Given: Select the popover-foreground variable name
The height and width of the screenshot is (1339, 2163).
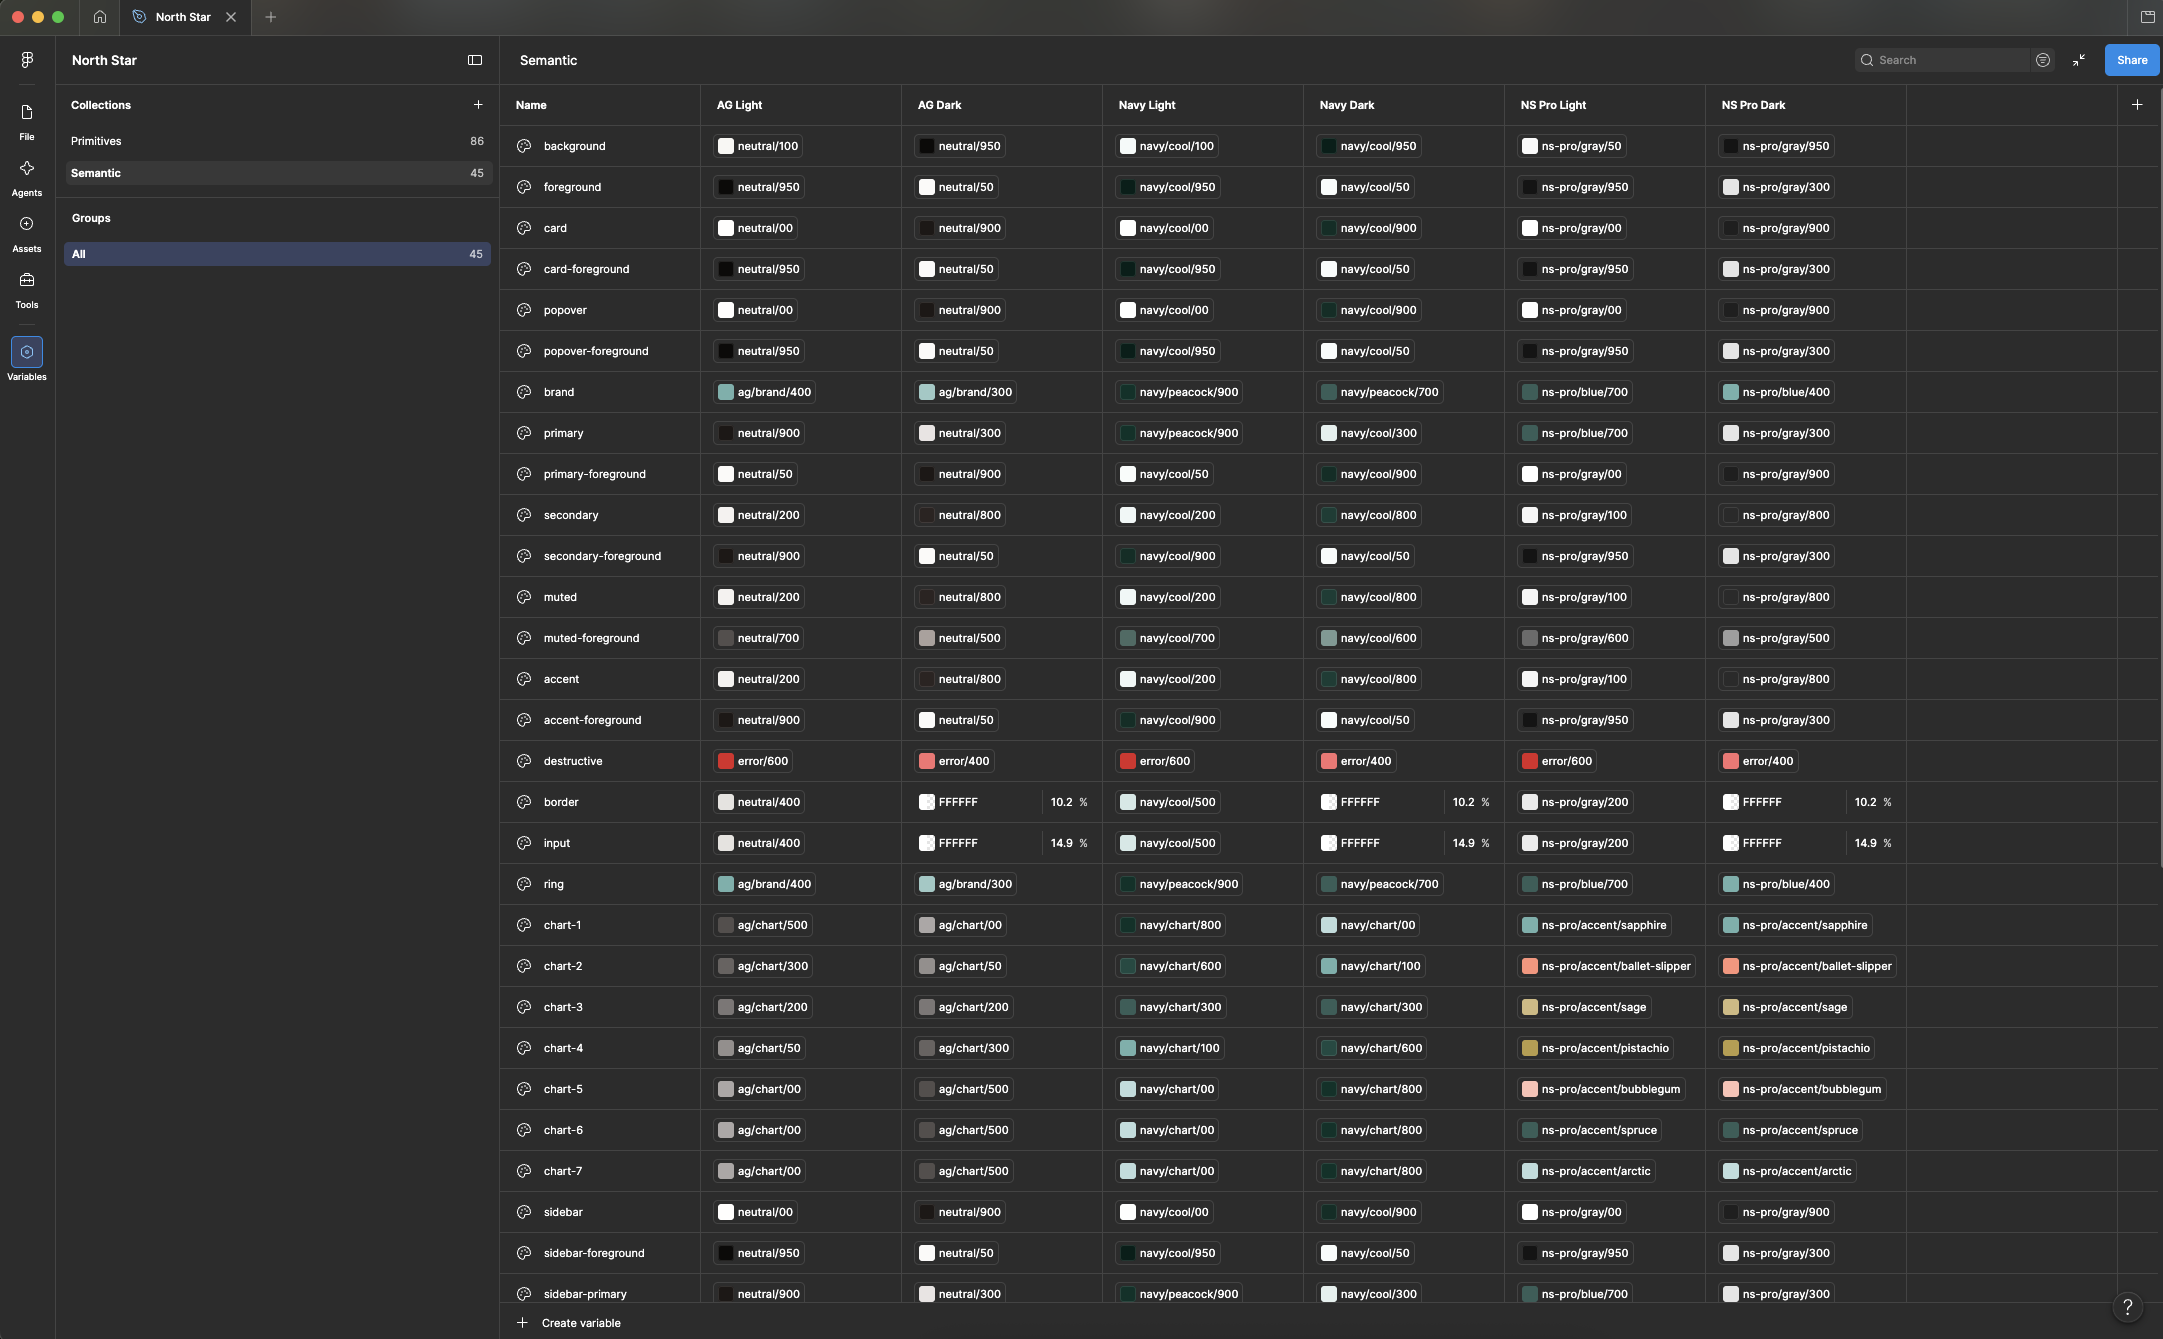Looking at the screenshot, I should [596, 351].
